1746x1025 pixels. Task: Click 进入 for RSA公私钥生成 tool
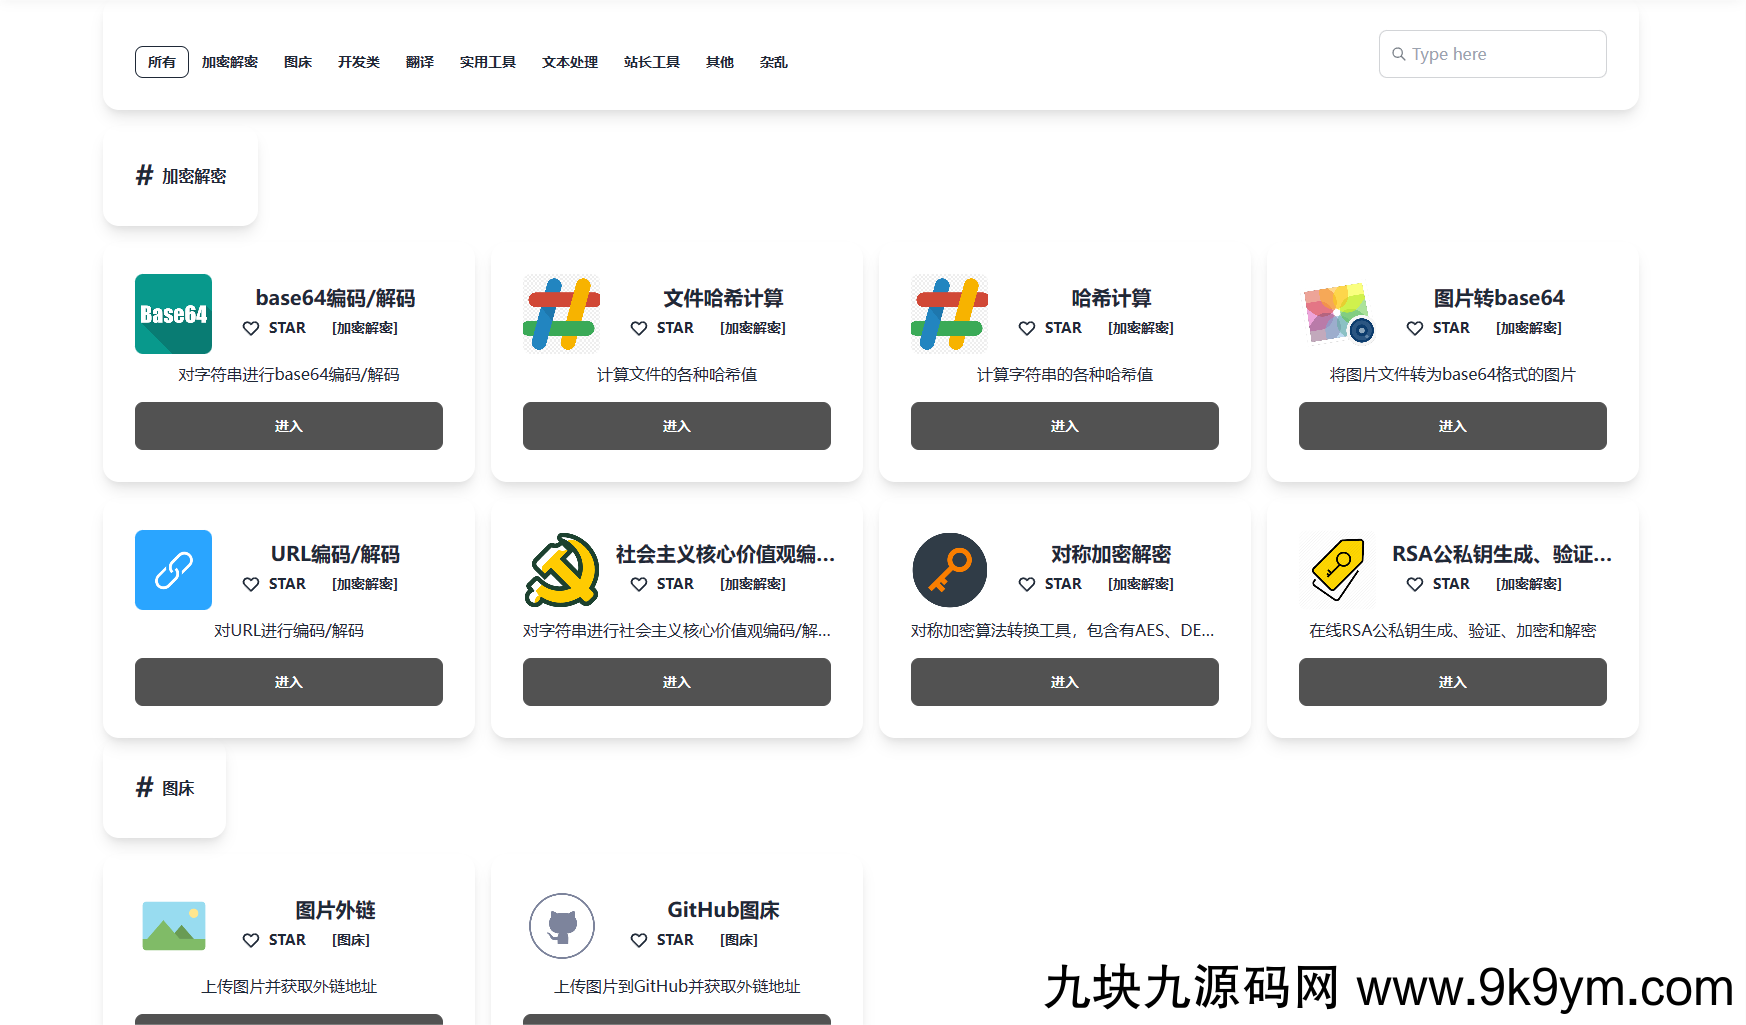pos(1452,682)
